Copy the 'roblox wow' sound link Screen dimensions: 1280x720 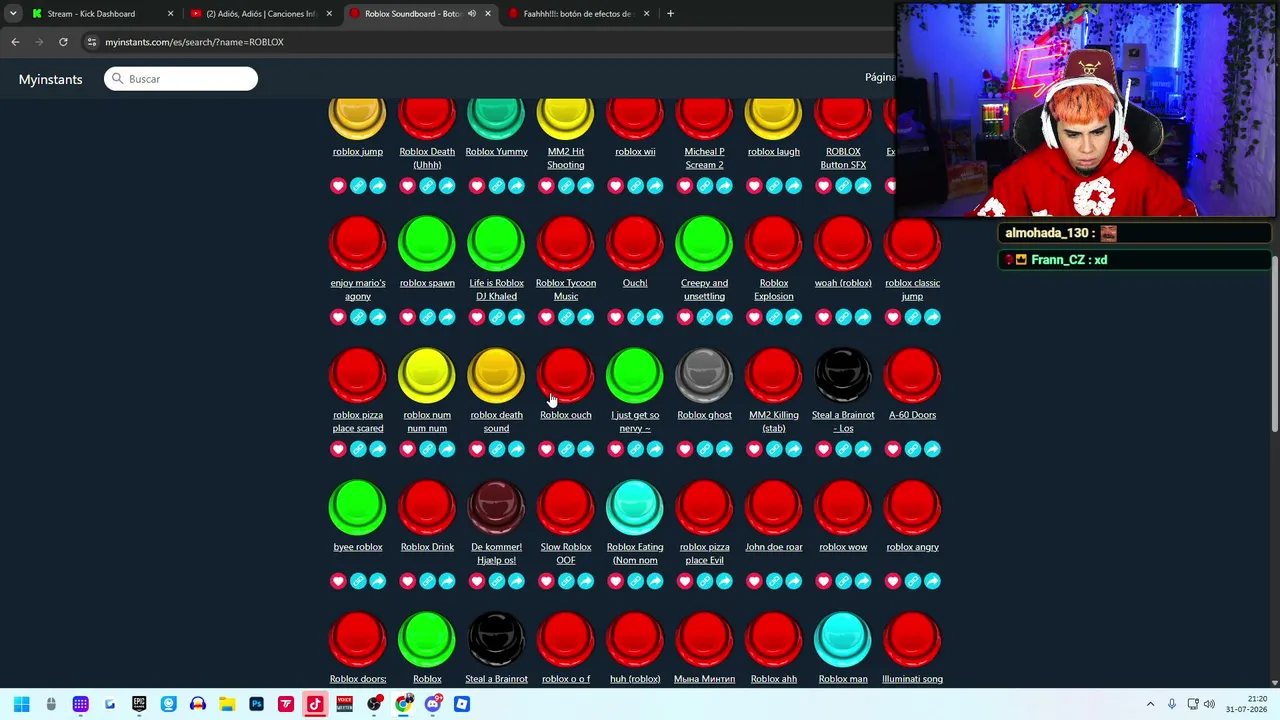(843, 581)
